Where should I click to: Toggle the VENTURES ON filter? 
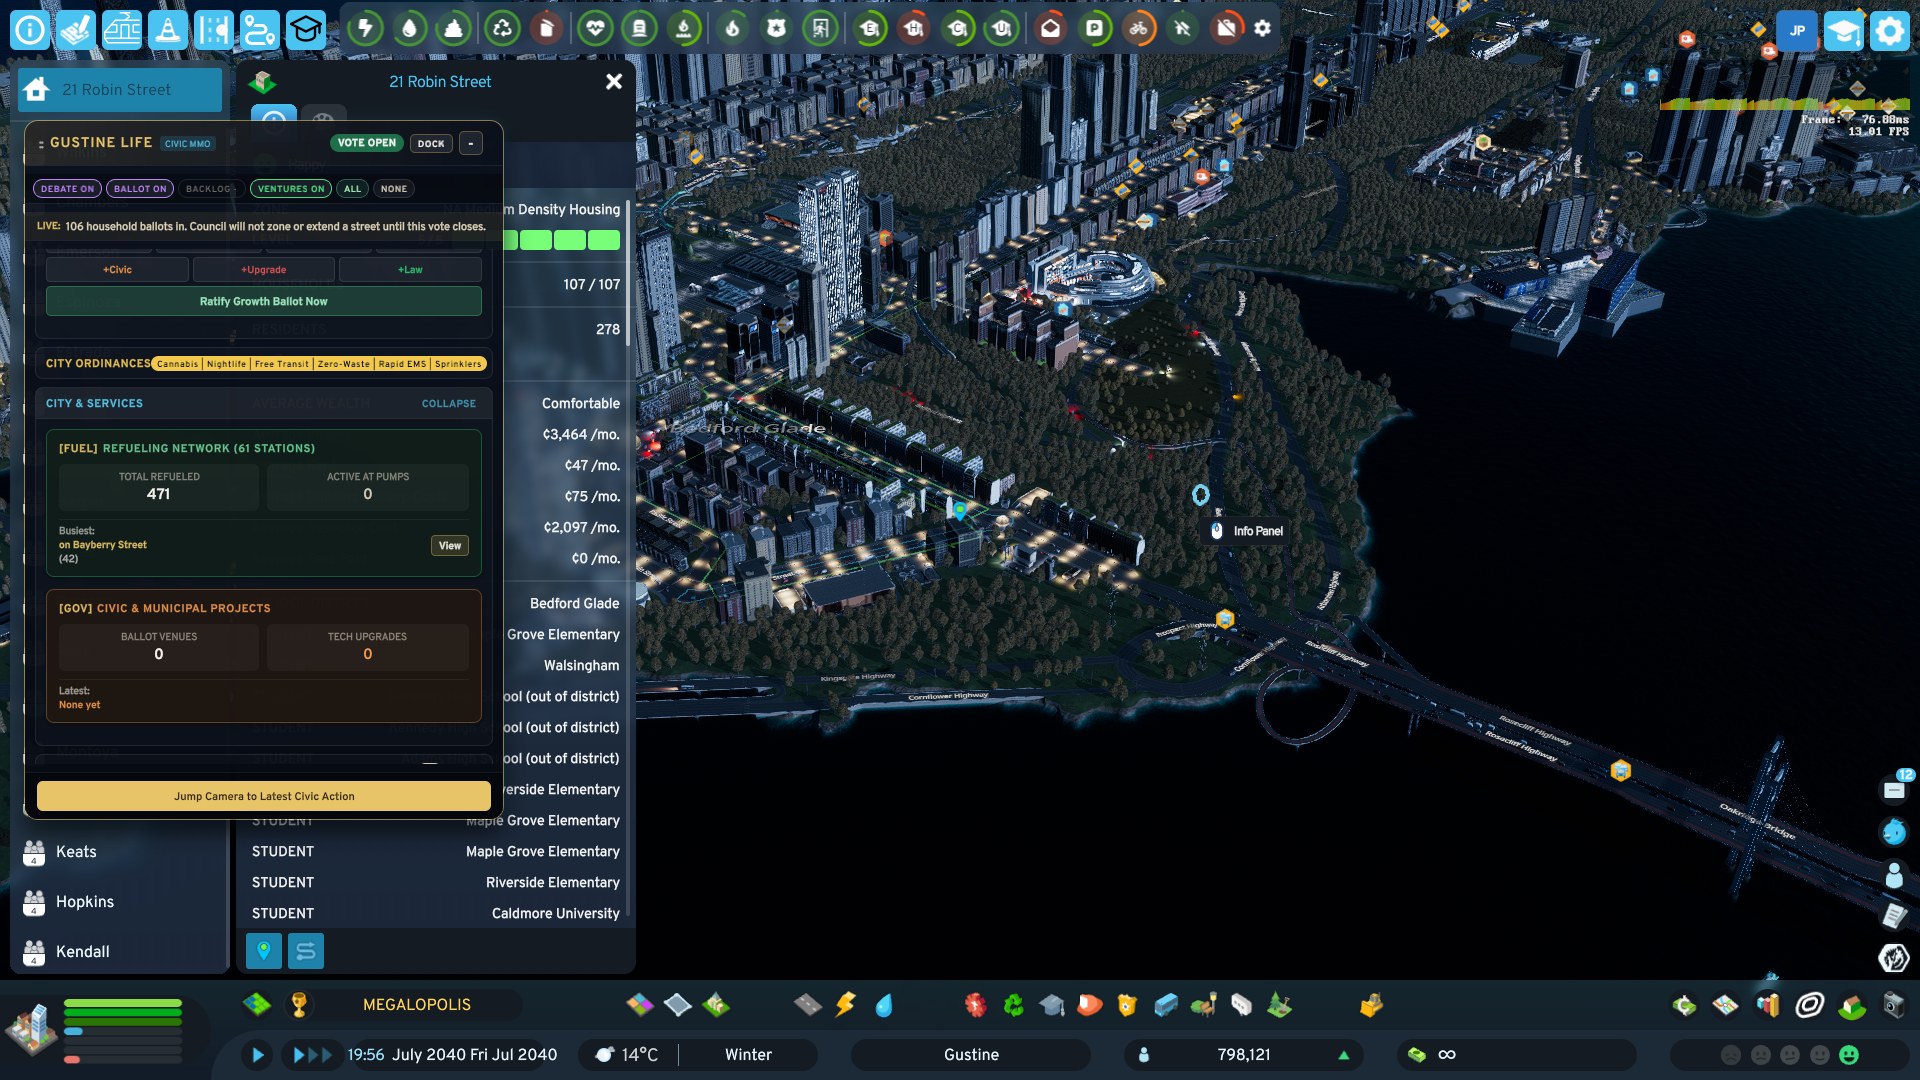pyautogui.click(x=291, y=188)
